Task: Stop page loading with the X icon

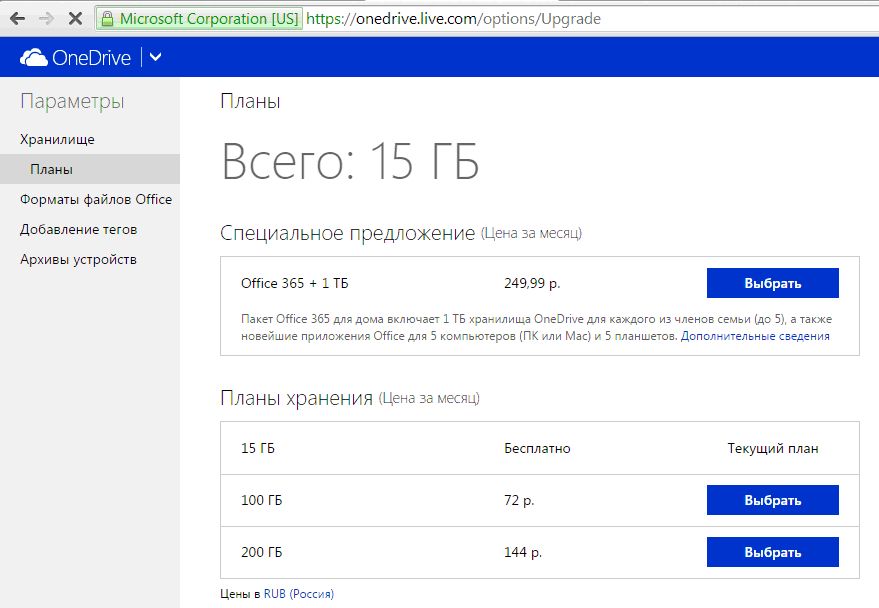Action: 76,18
